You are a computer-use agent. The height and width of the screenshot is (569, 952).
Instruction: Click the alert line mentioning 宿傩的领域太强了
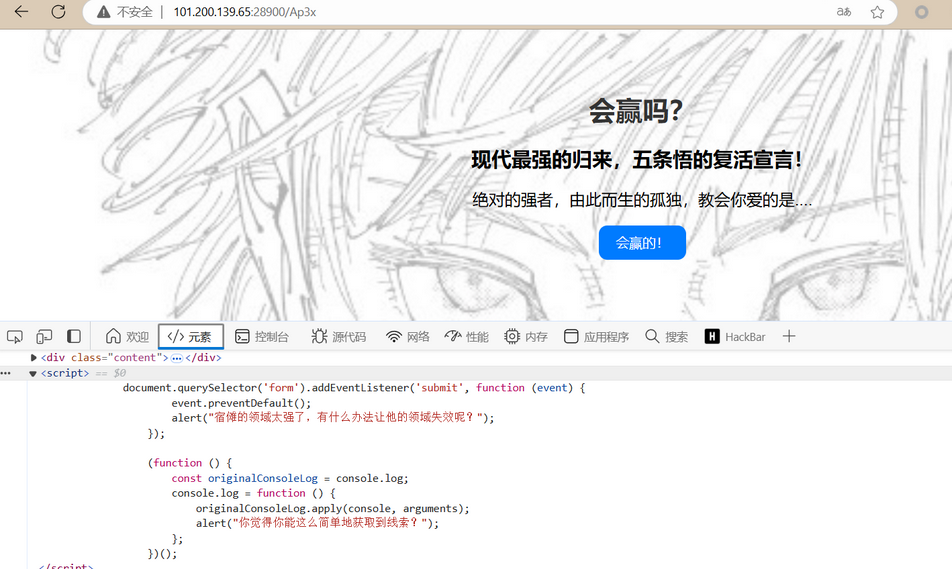point(333,418)
